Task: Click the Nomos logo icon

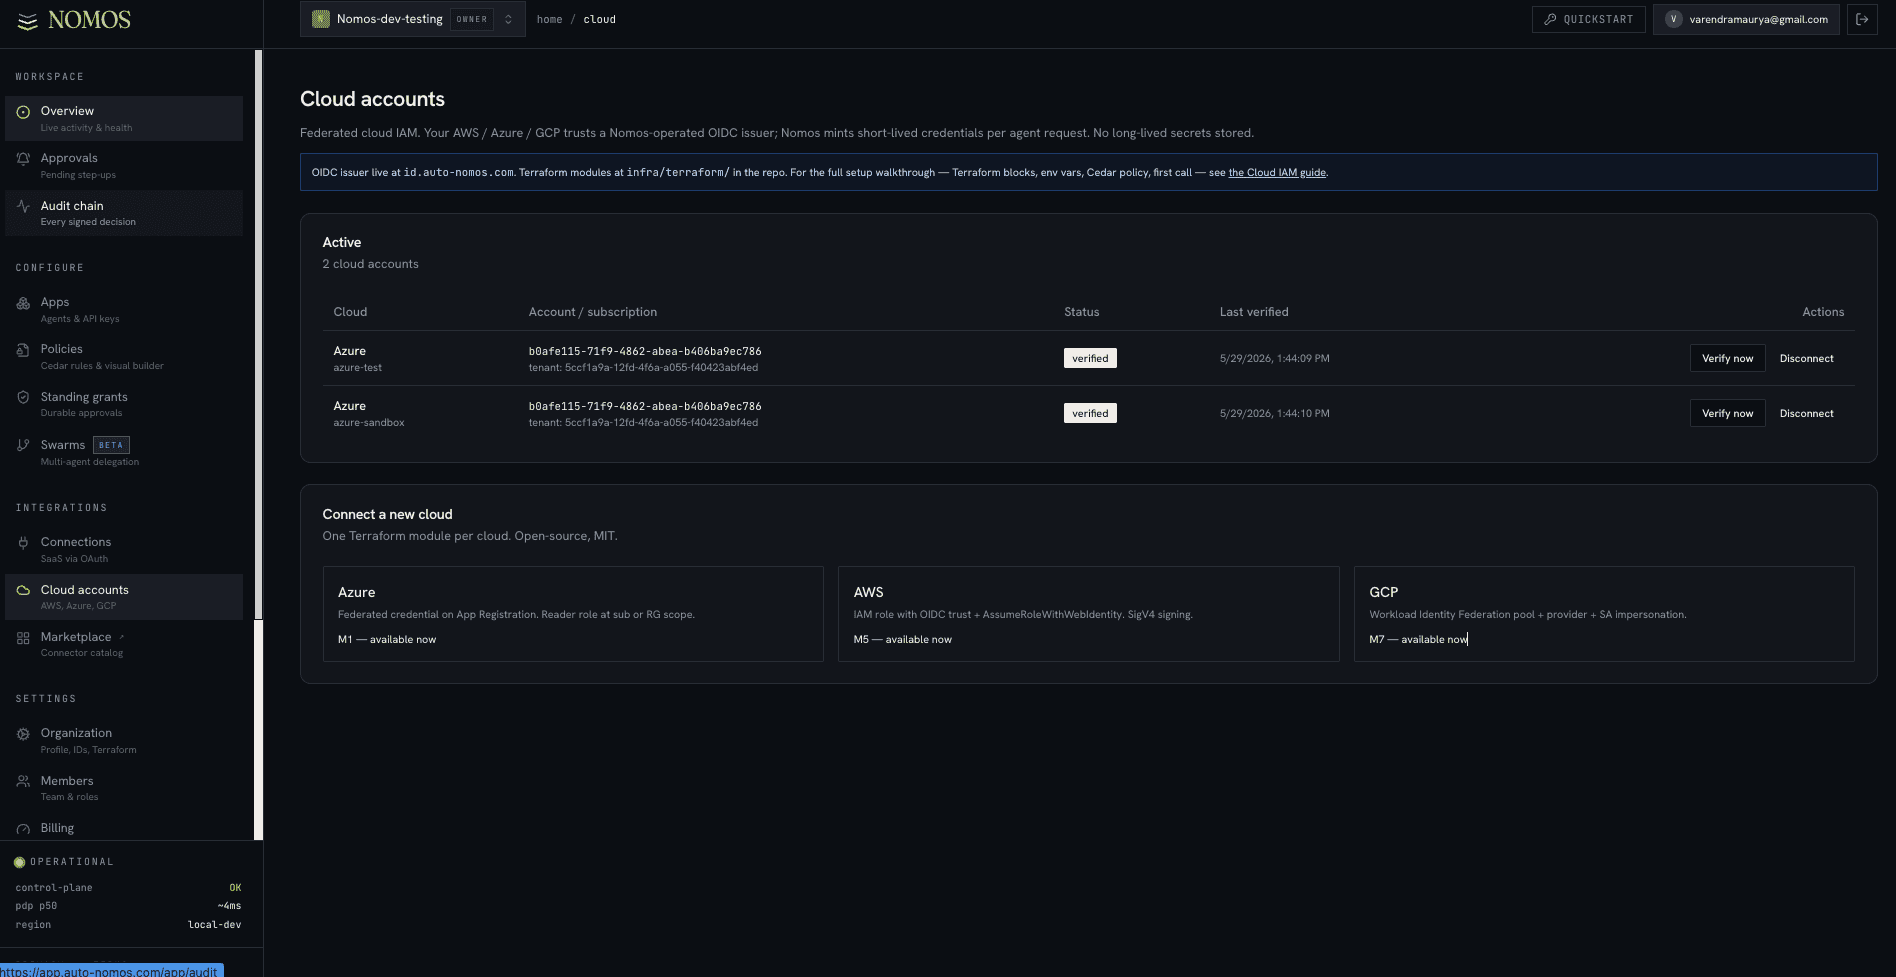Action: (28, 21)
